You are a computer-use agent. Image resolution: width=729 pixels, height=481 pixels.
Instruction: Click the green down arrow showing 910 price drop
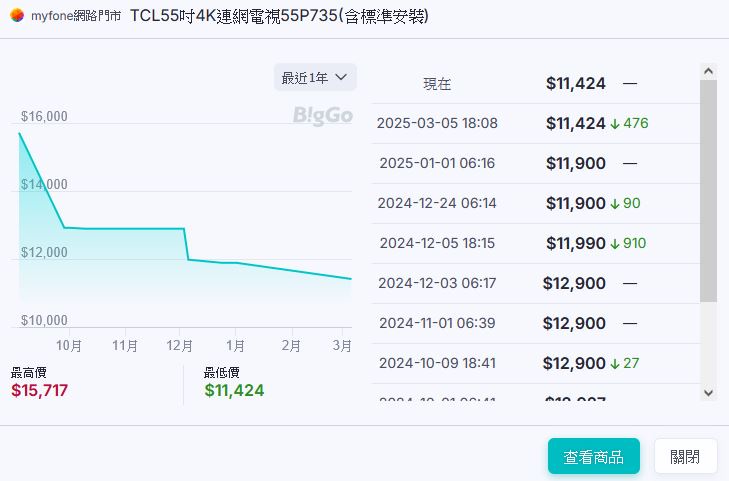click(x=615, y=243)
